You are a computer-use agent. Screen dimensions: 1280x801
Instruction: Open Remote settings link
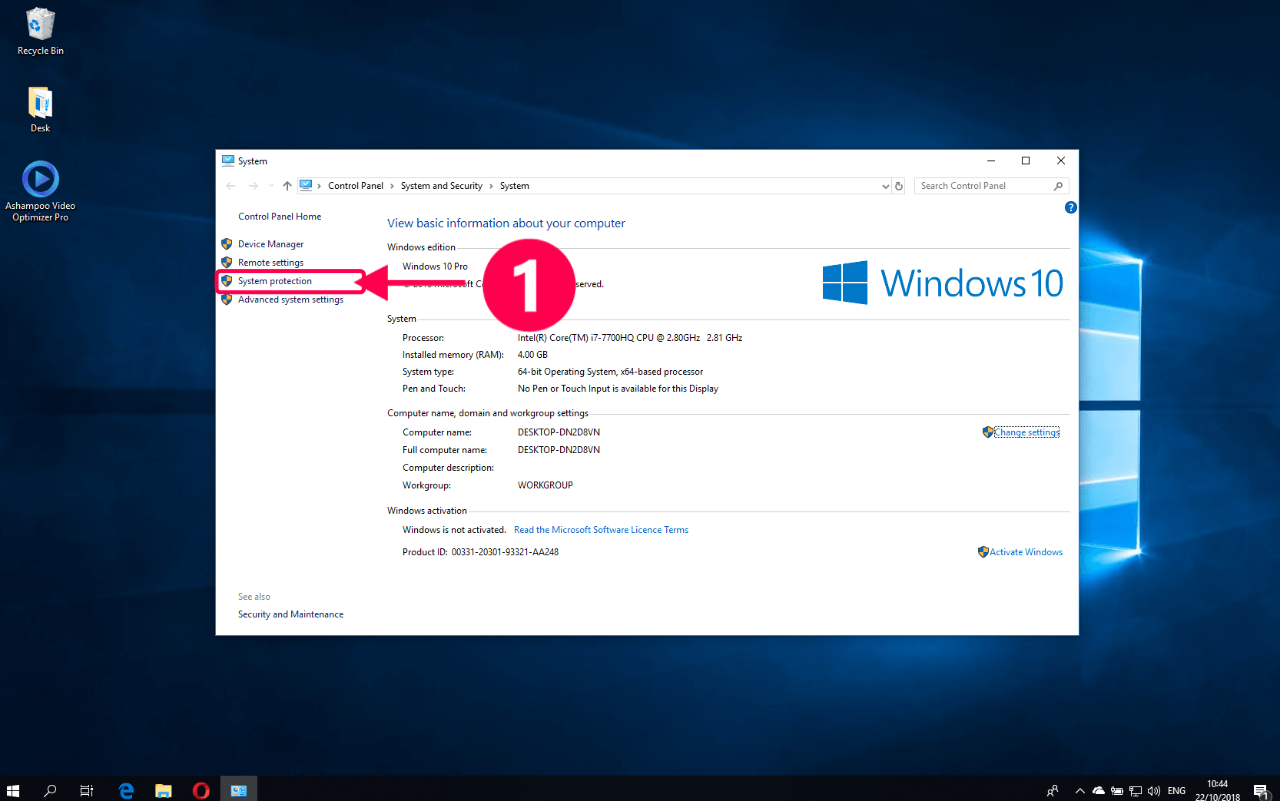[x=270, y=263]
